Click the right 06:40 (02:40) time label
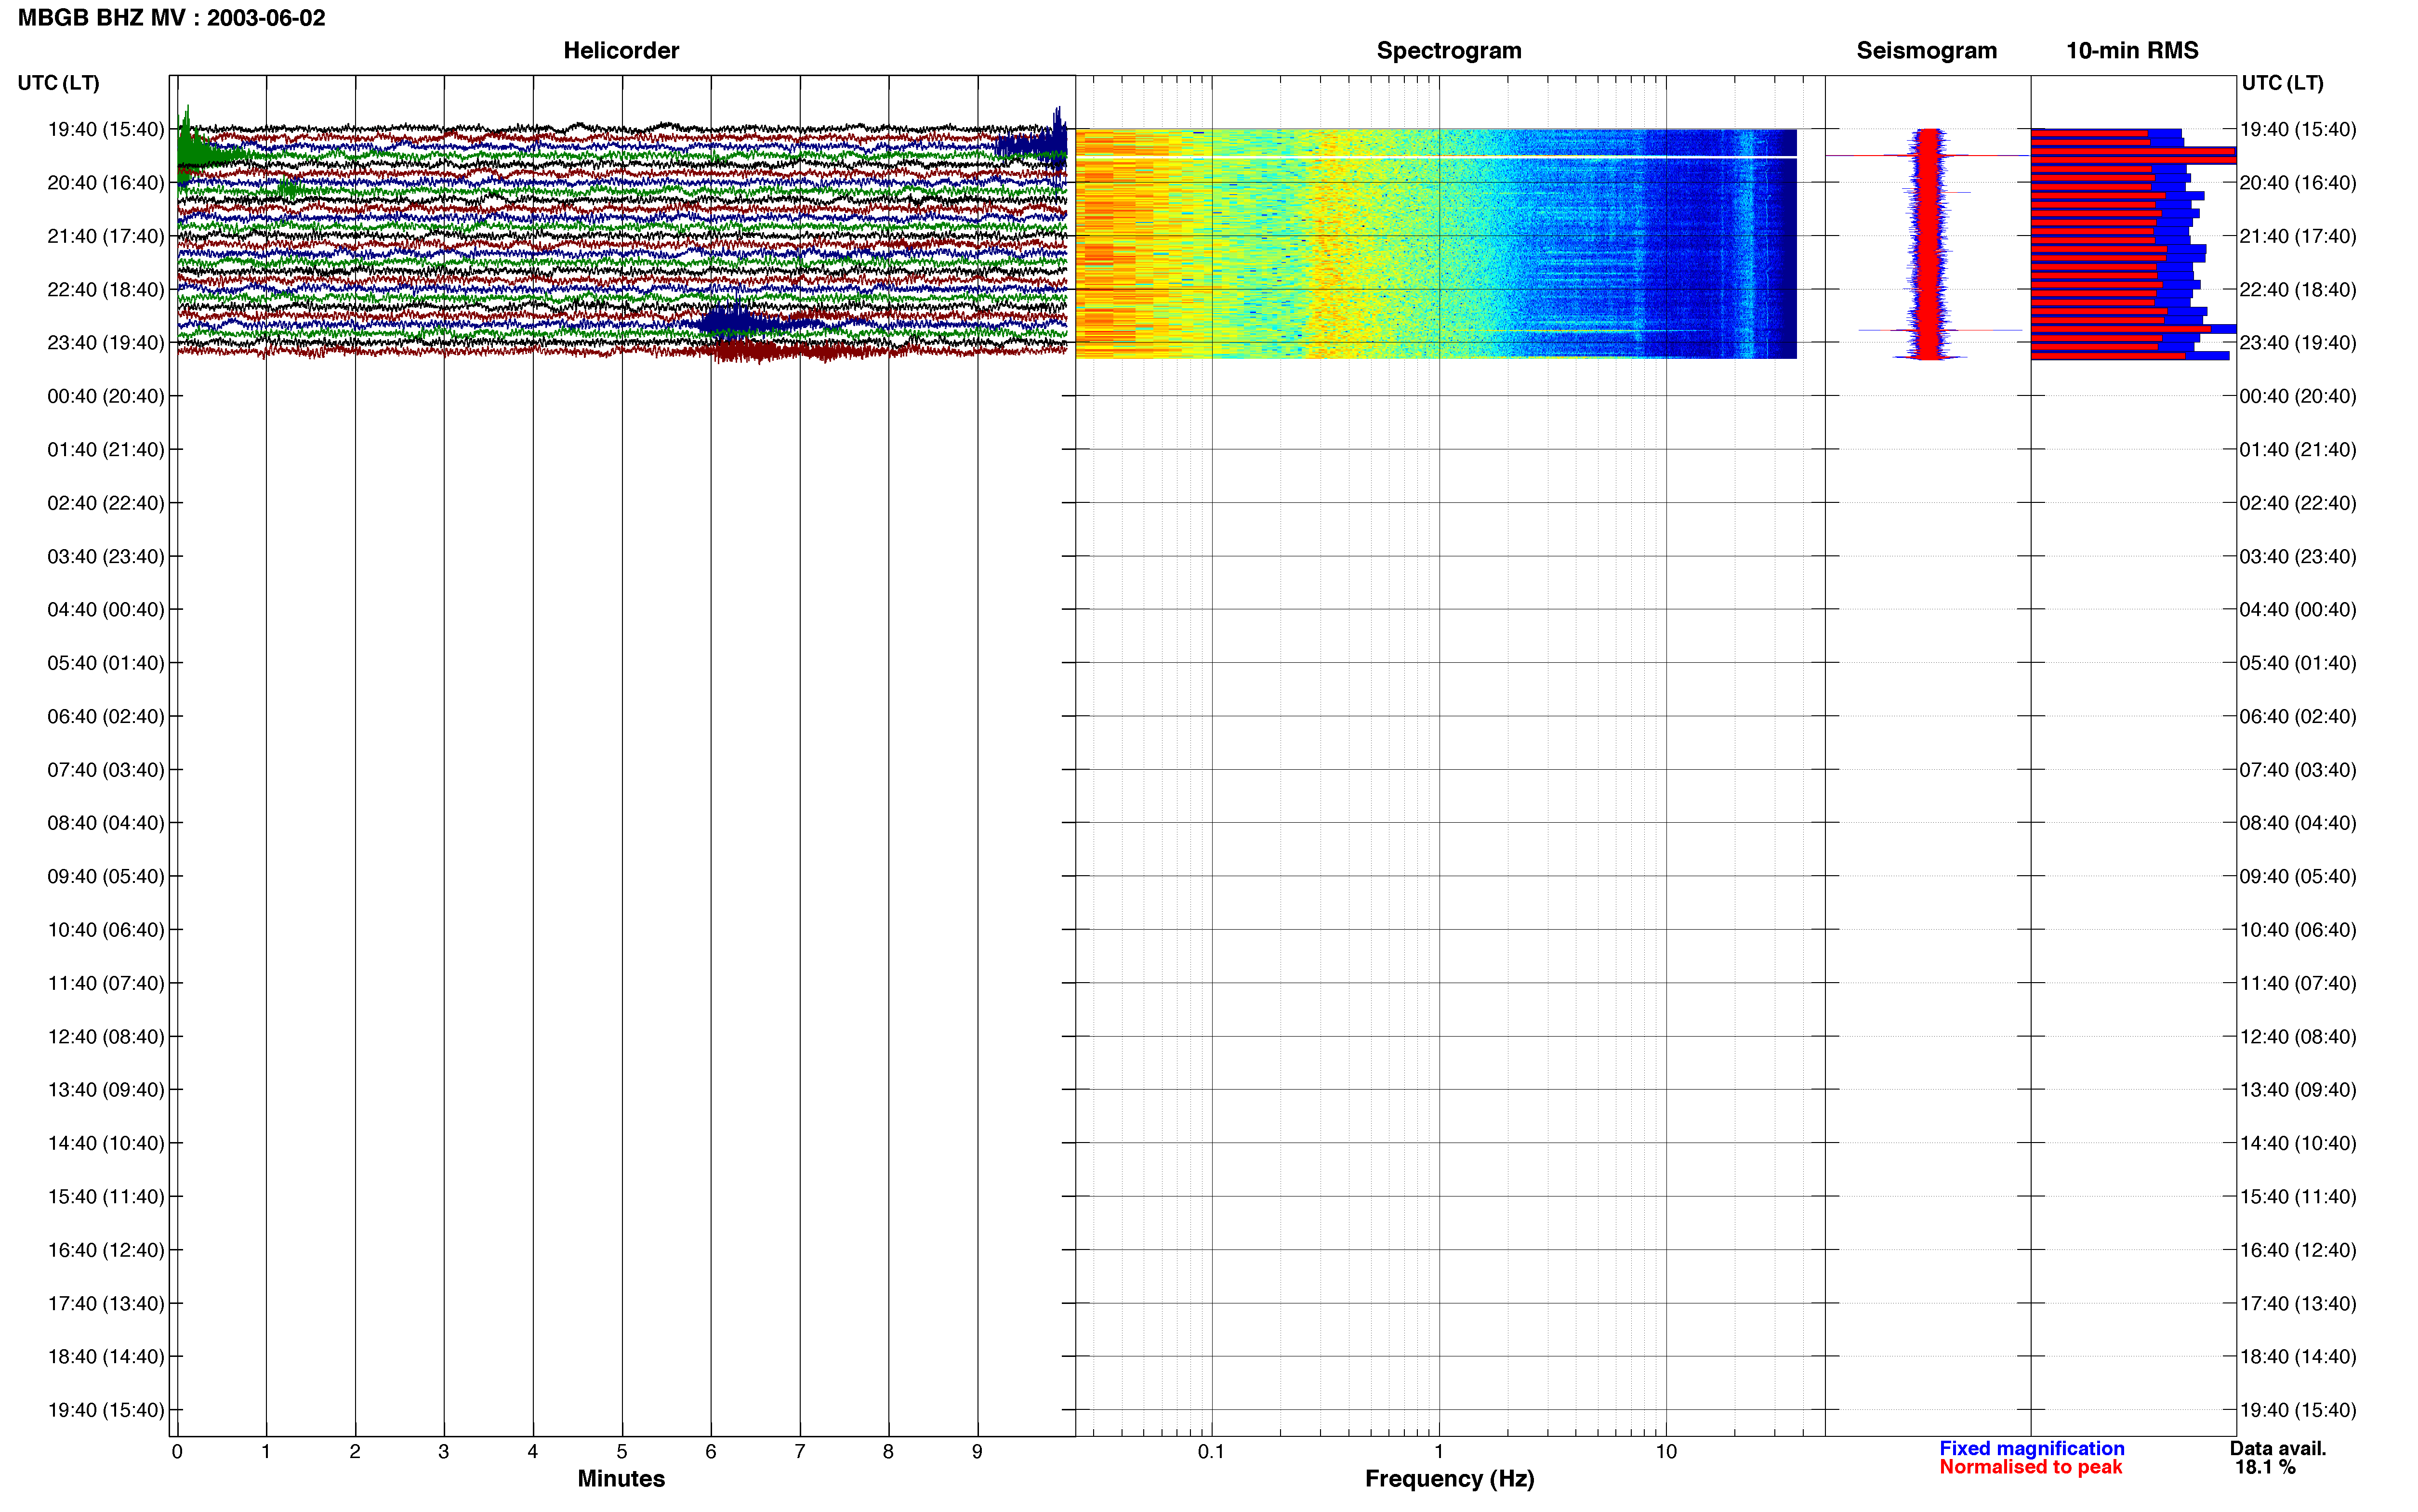 tap(2298, 716)
